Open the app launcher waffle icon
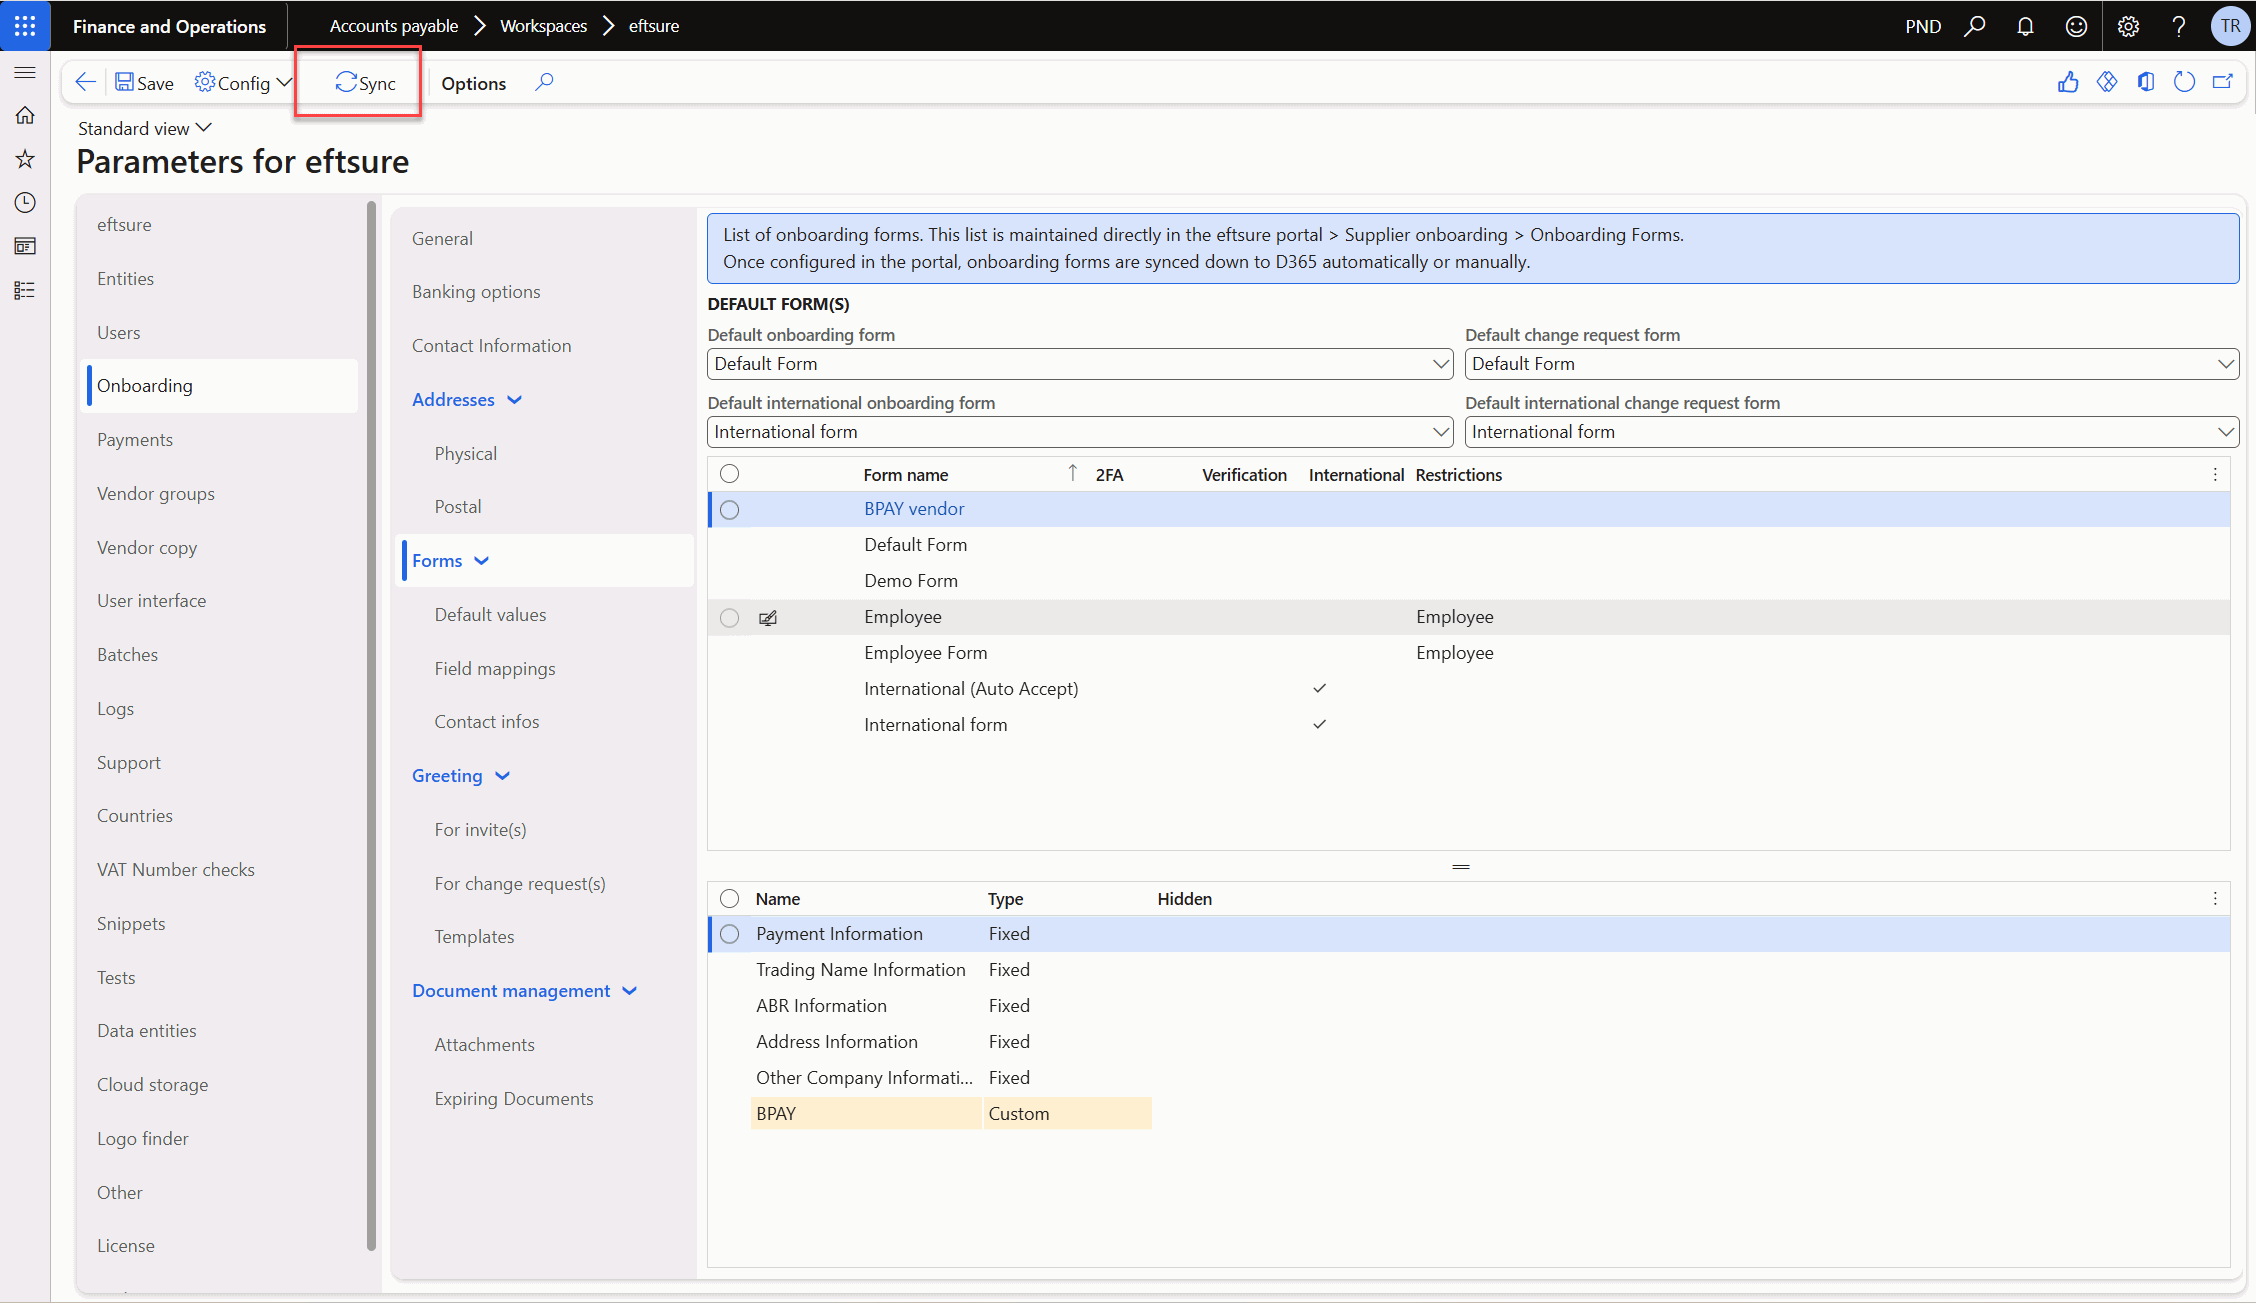This screenshot has width=2256, height=1303. tap(25, 26)
